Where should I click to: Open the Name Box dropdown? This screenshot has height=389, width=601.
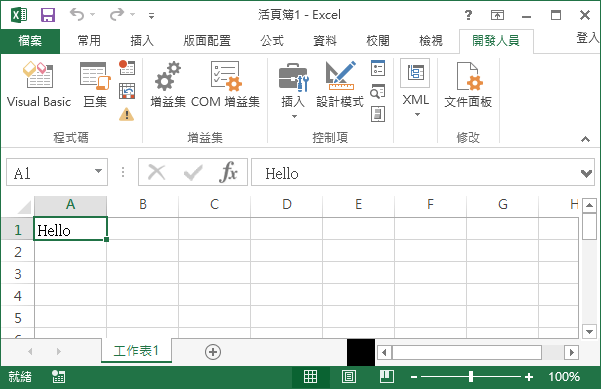click(x=99, y=171)
